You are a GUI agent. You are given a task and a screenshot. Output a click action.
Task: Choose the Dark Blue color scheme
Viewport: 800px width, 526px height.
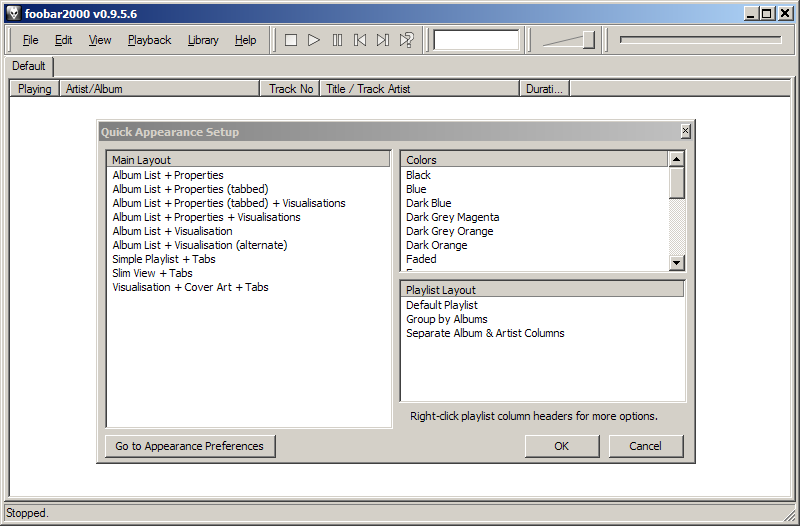click(429, 203)
